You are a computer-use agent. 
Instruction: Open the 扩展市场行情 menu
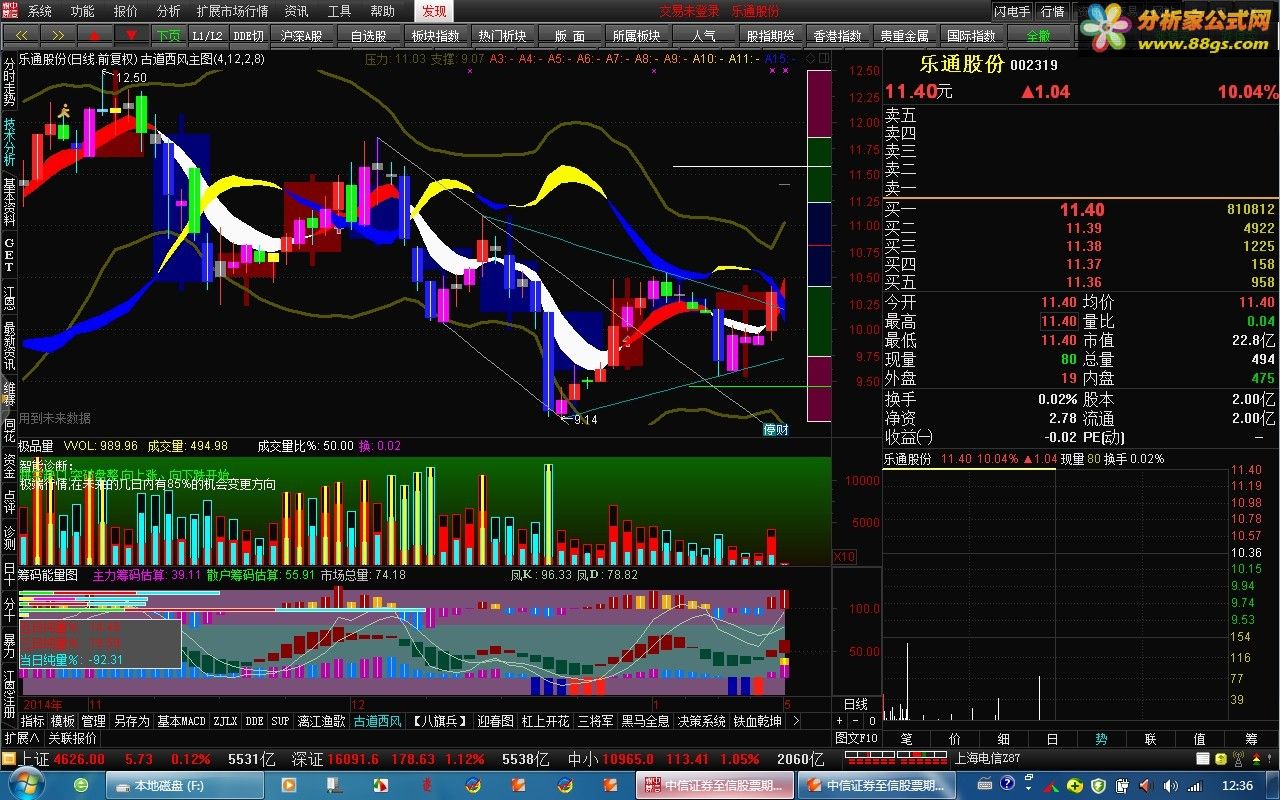tap(232, 11)
